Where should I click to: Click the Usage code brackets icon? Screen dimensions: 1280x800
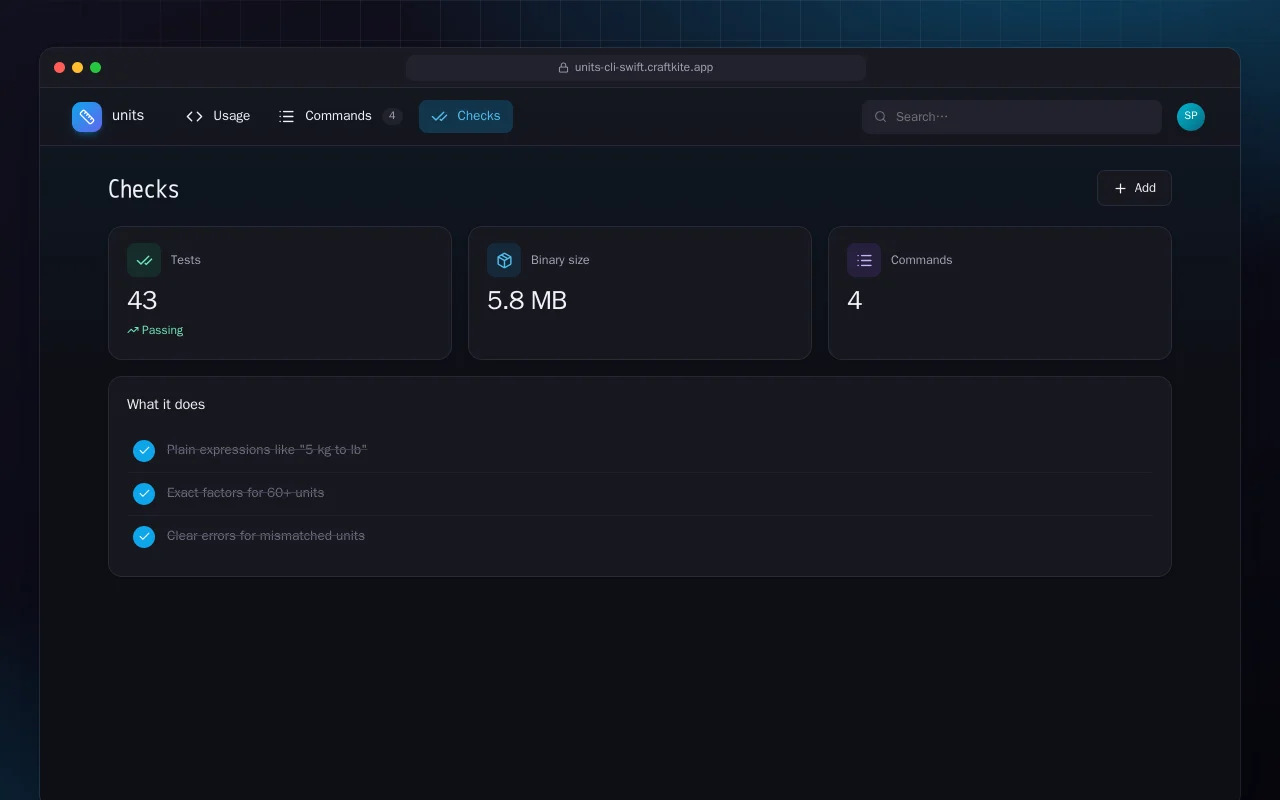pos(194,116)
